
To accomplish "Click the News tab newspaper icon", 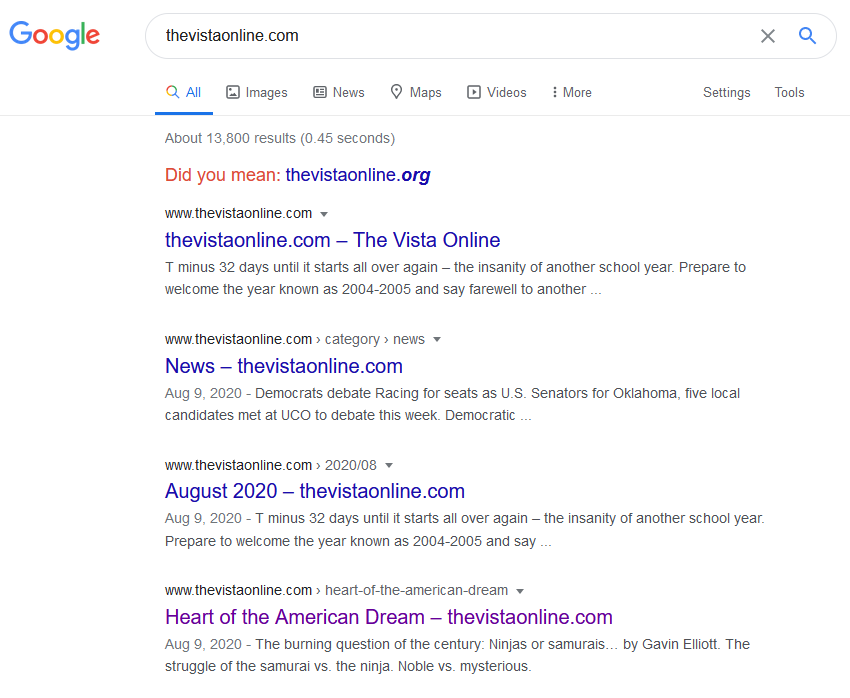I will point(320,92).
